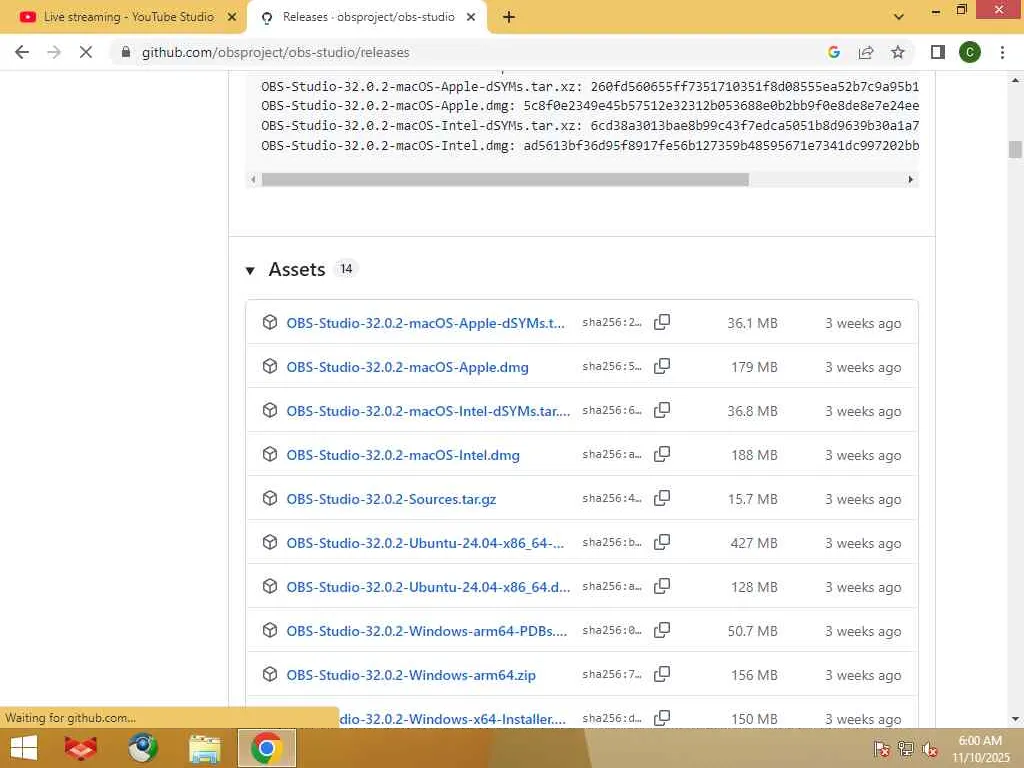Toggle browser side panel

[x=938, y=52]
